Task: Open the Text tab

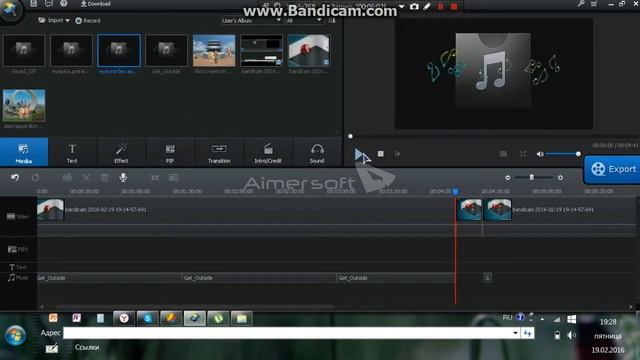Action: click(72, 152)
